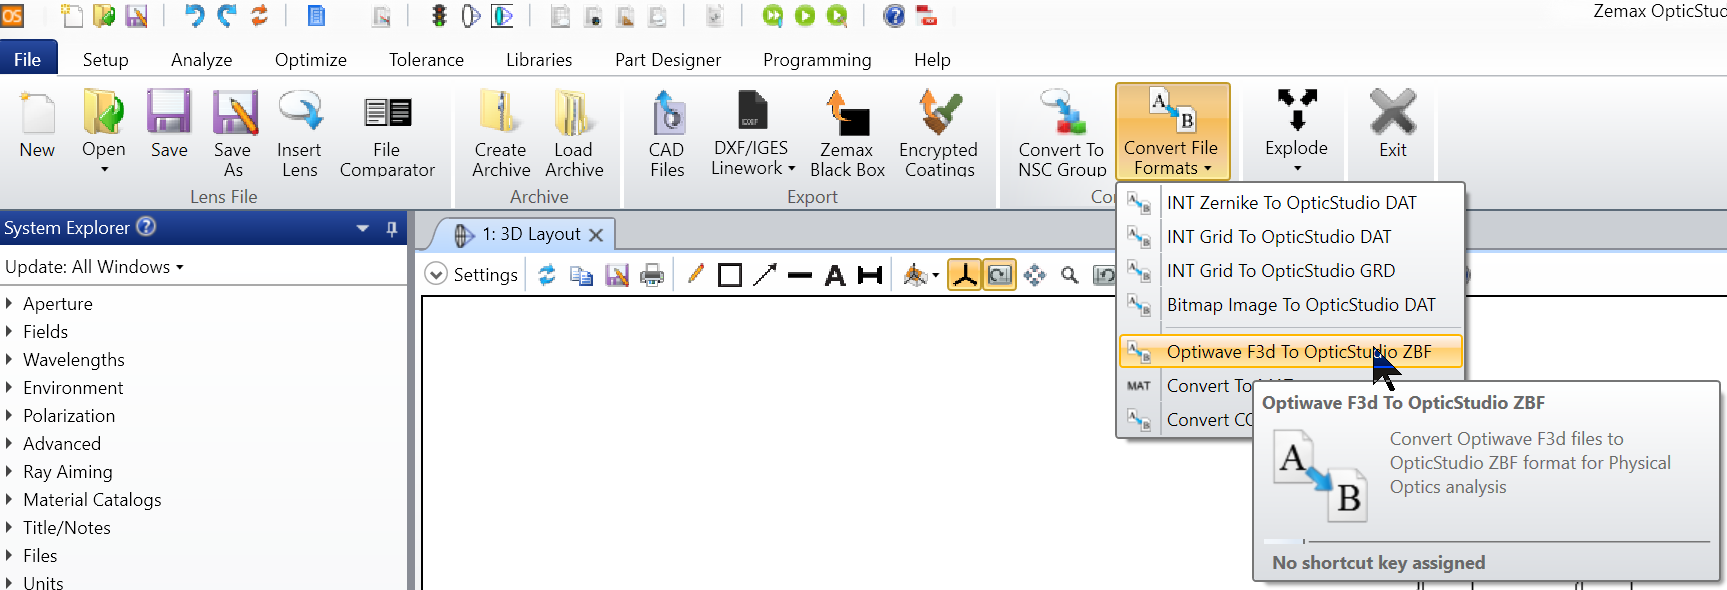The image size is (1727, 590).
Task: Switch to the Help tab
Action: pos(932,60)
